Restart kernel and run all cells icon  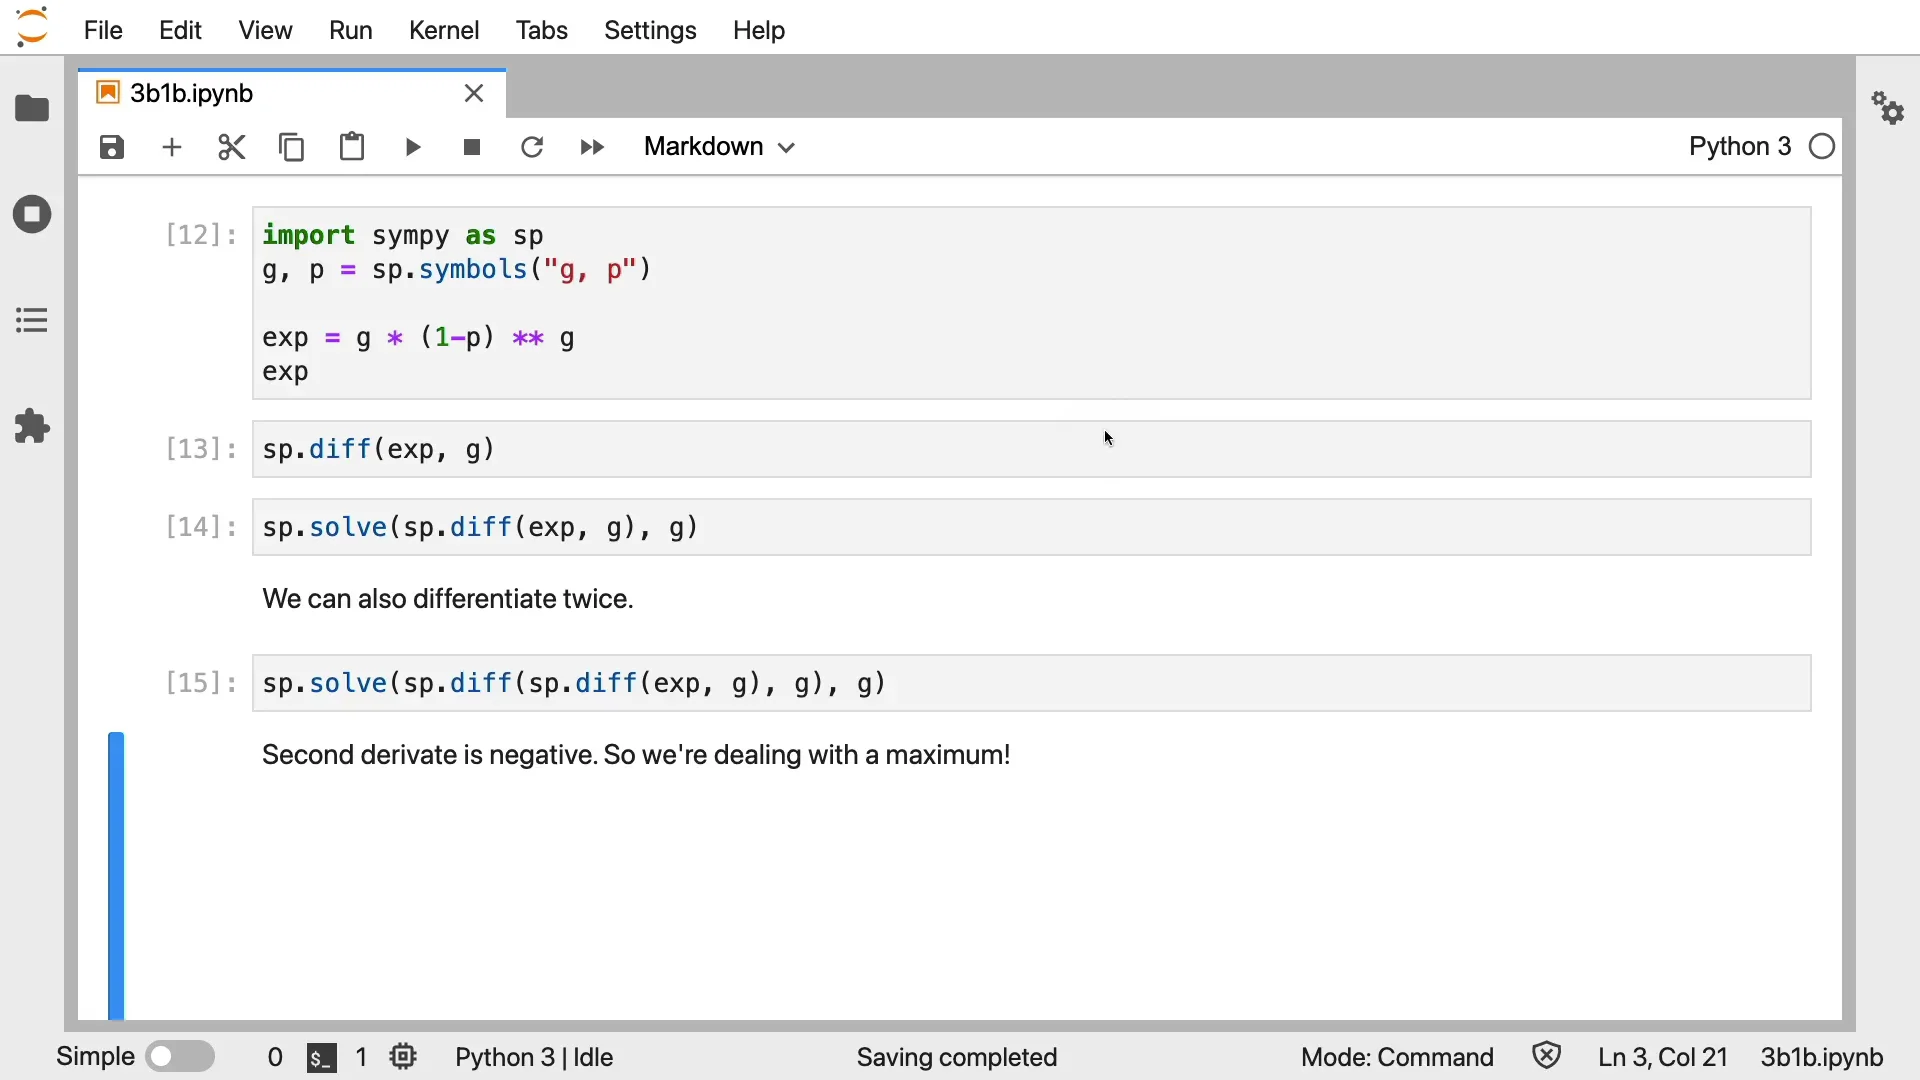tap(592, 148)
